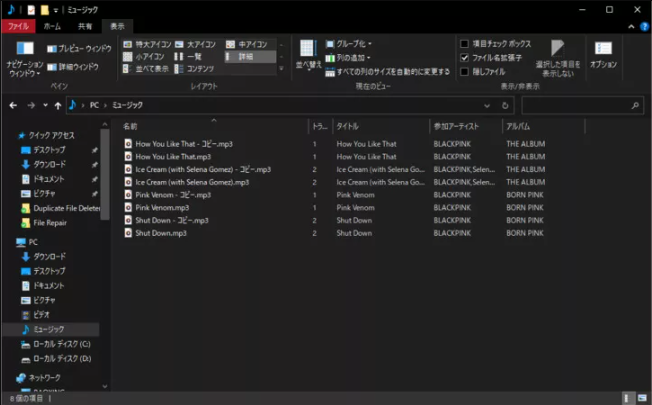Viewport: 652px width, 405px height.
Task: Select 中アイコン layout
Action: pos(247,44)
